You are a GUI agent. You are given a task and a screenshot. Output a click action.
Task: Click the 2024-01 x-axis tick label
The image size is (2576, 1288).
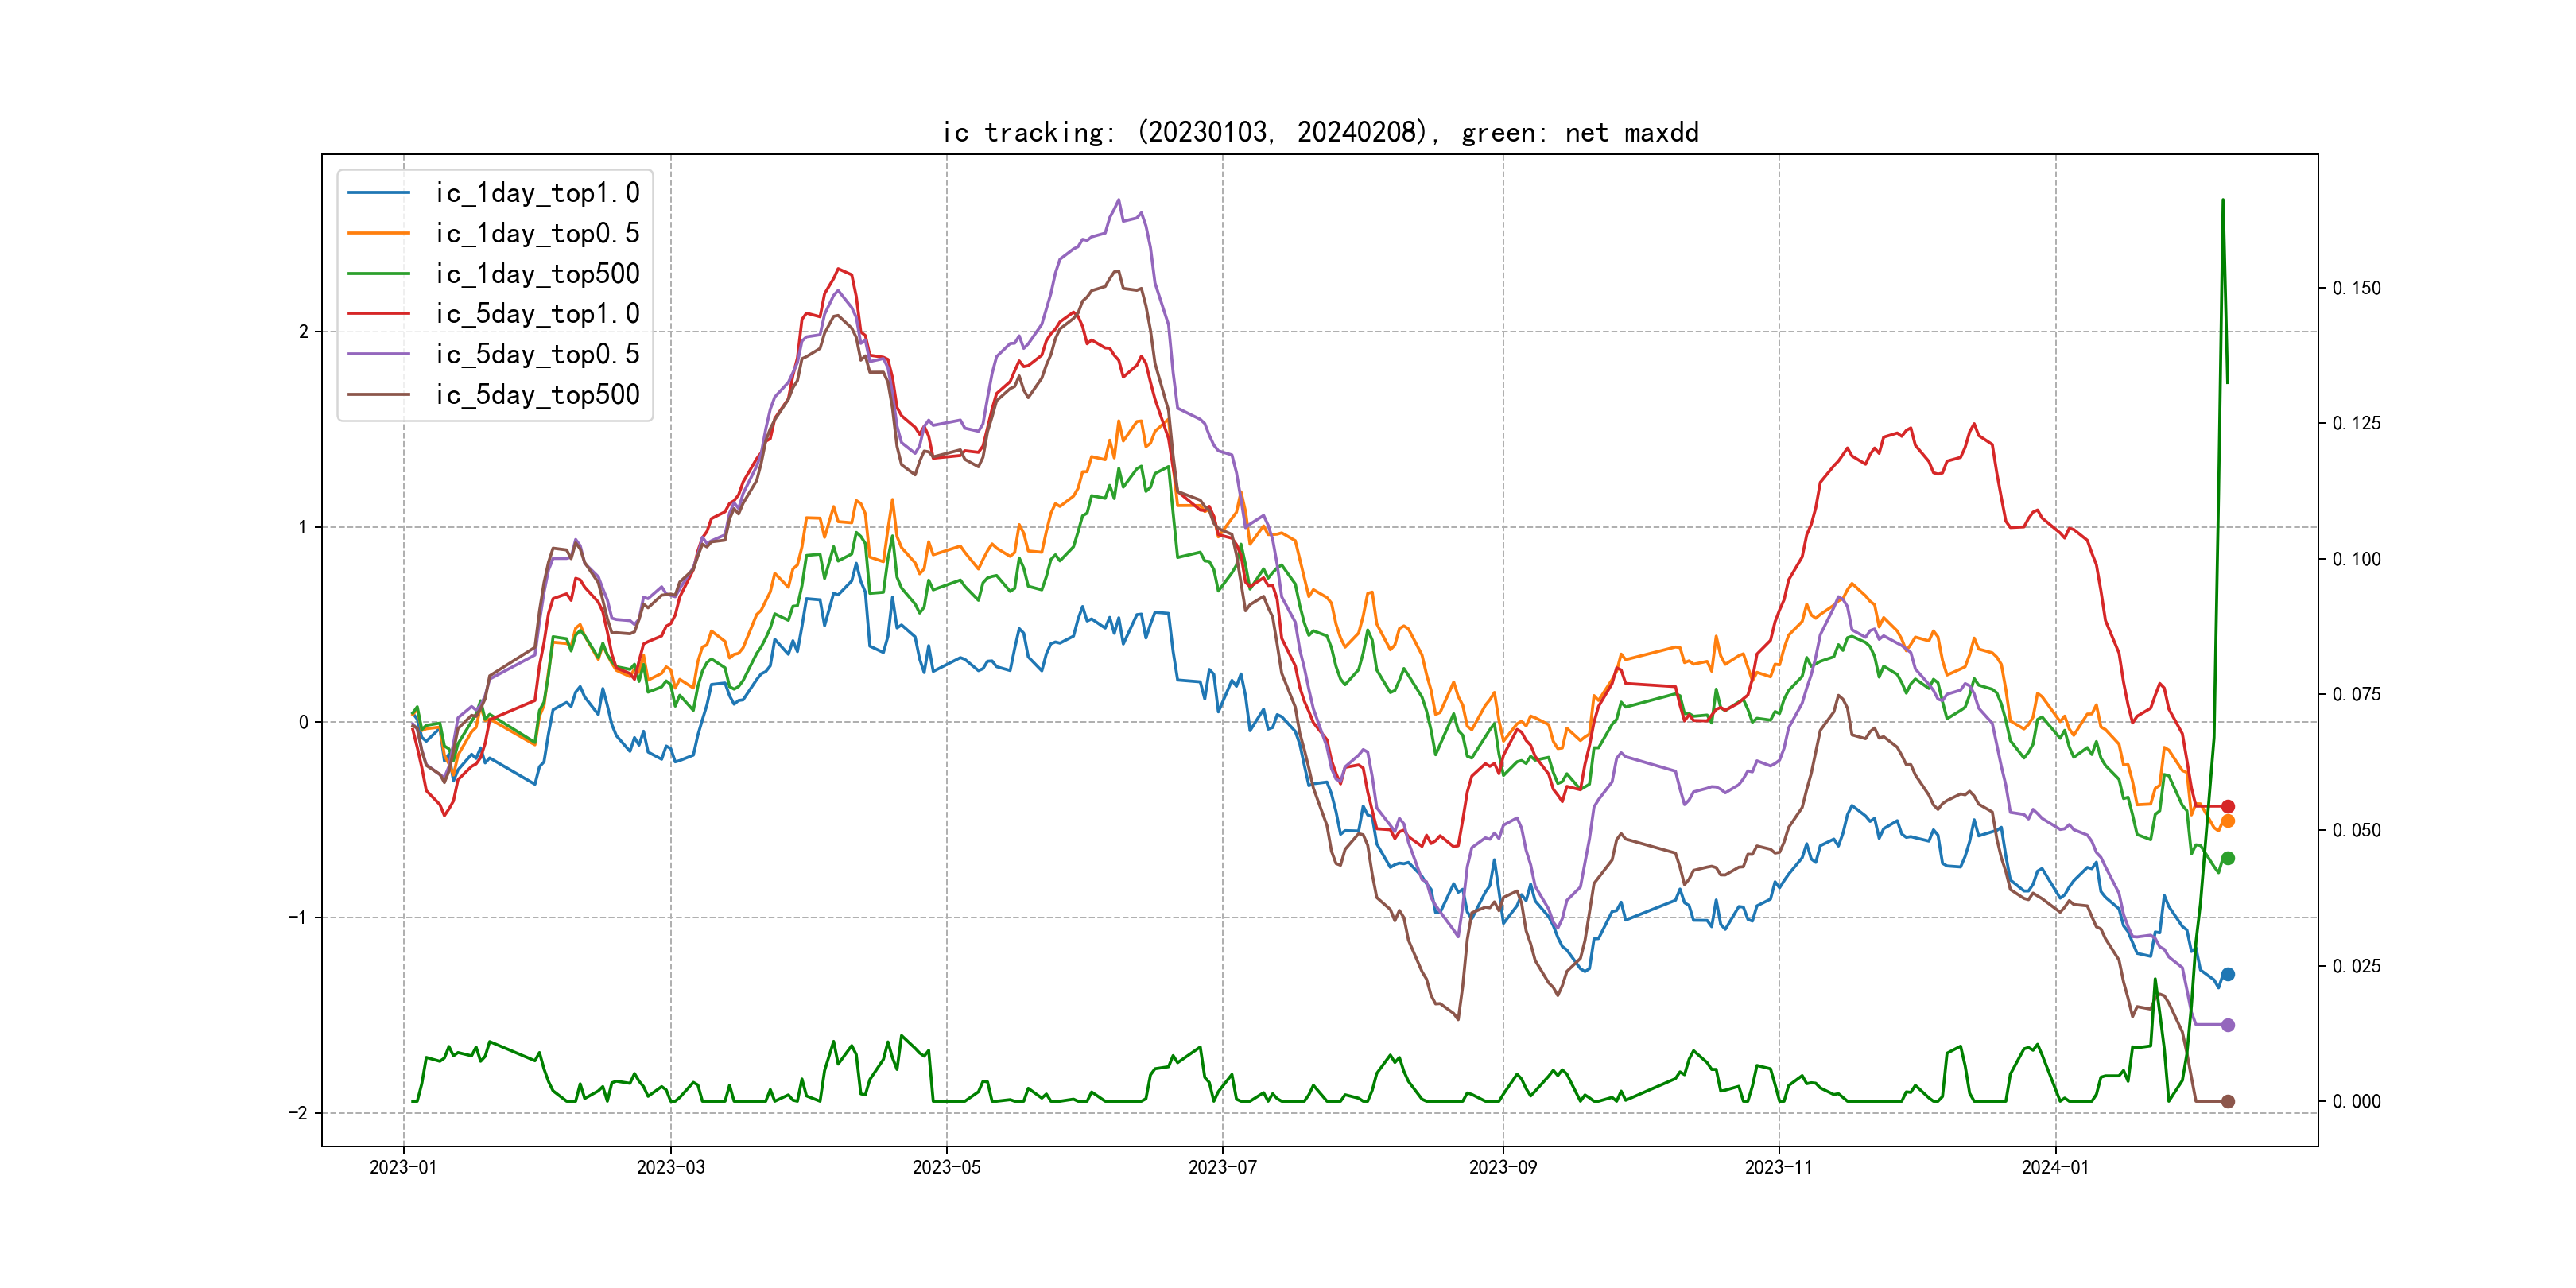click(2054, 1167)
